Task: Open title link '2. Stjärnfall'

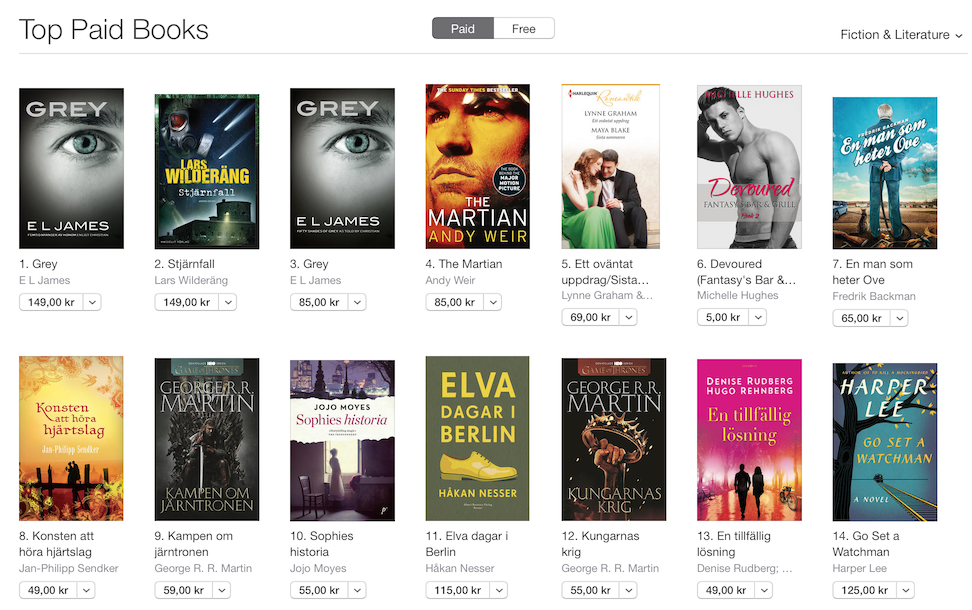Action: tap(185, 264)
